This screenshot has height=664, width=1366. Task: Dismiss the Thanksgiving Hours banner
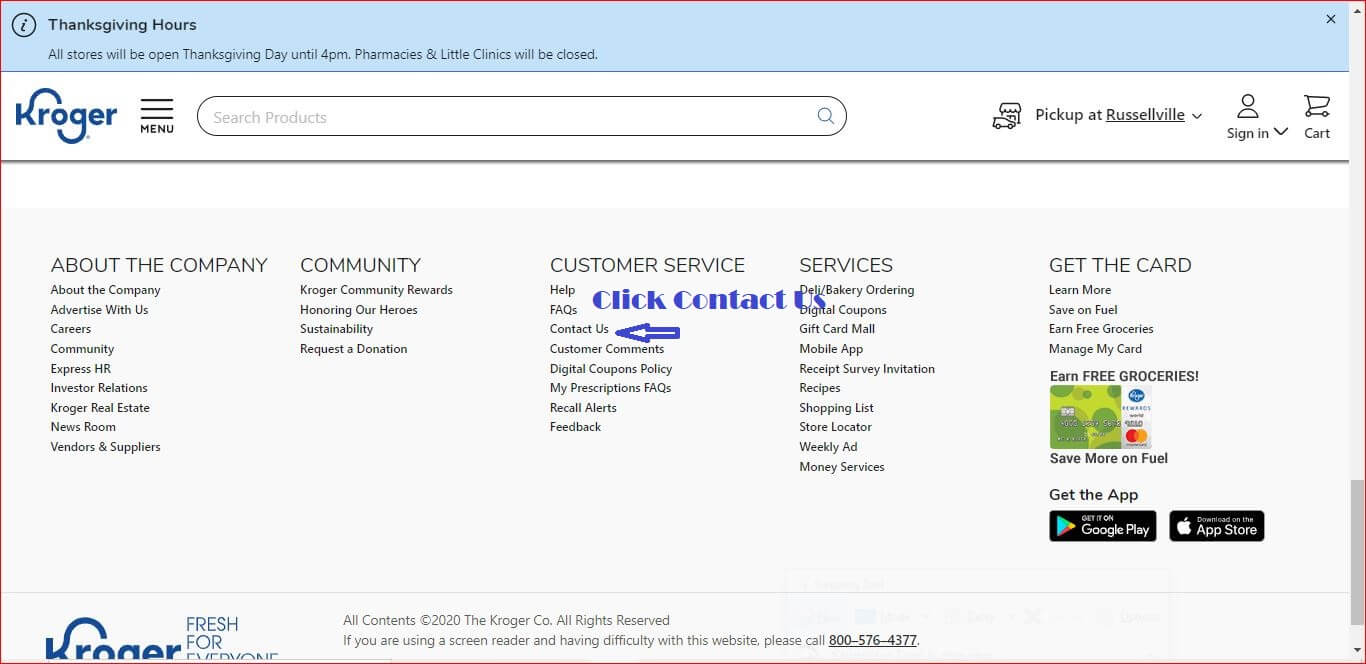click(x=1330, y=19)
